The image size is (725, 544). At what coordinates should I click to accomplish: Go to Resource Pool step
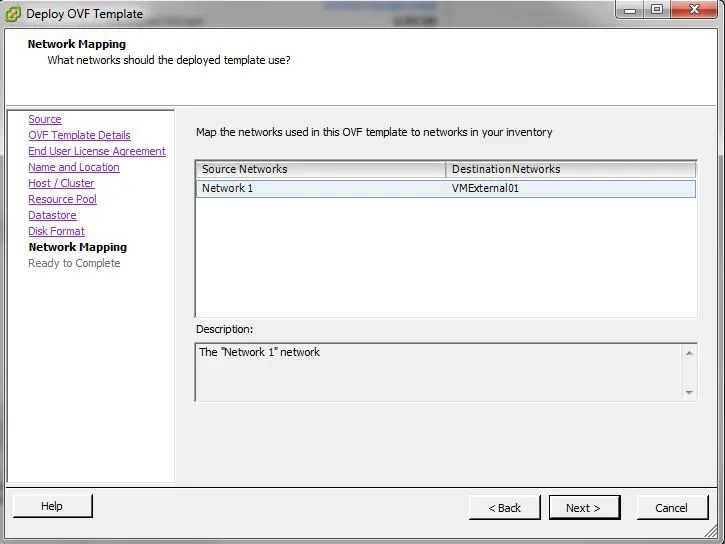(62, 199)
